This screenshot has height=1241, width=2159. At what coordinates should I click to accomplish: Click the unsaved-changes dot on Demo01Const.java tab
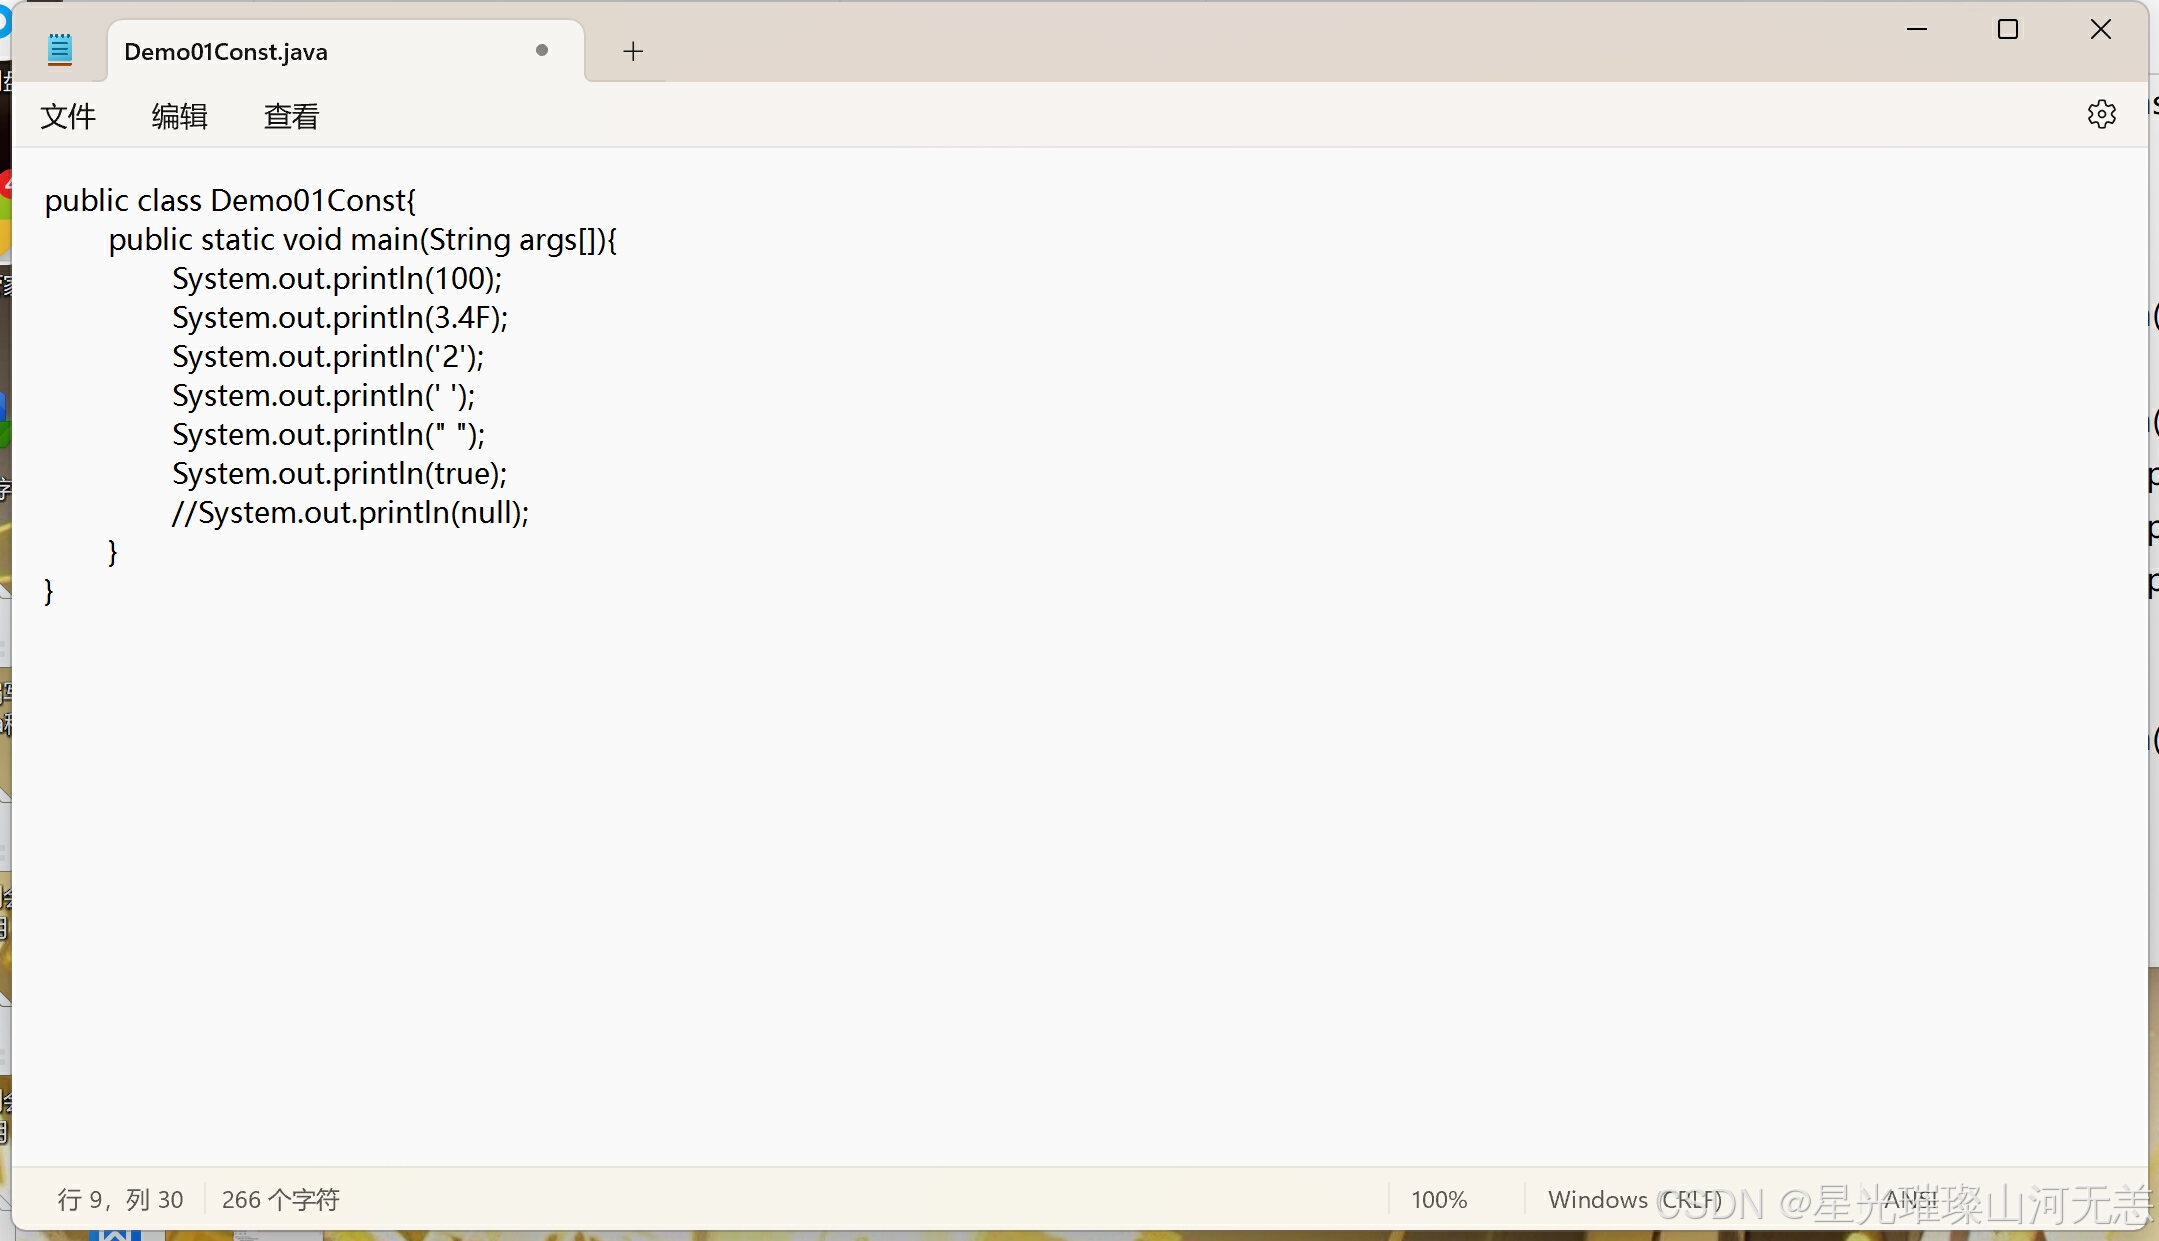[x=542, y=50]
